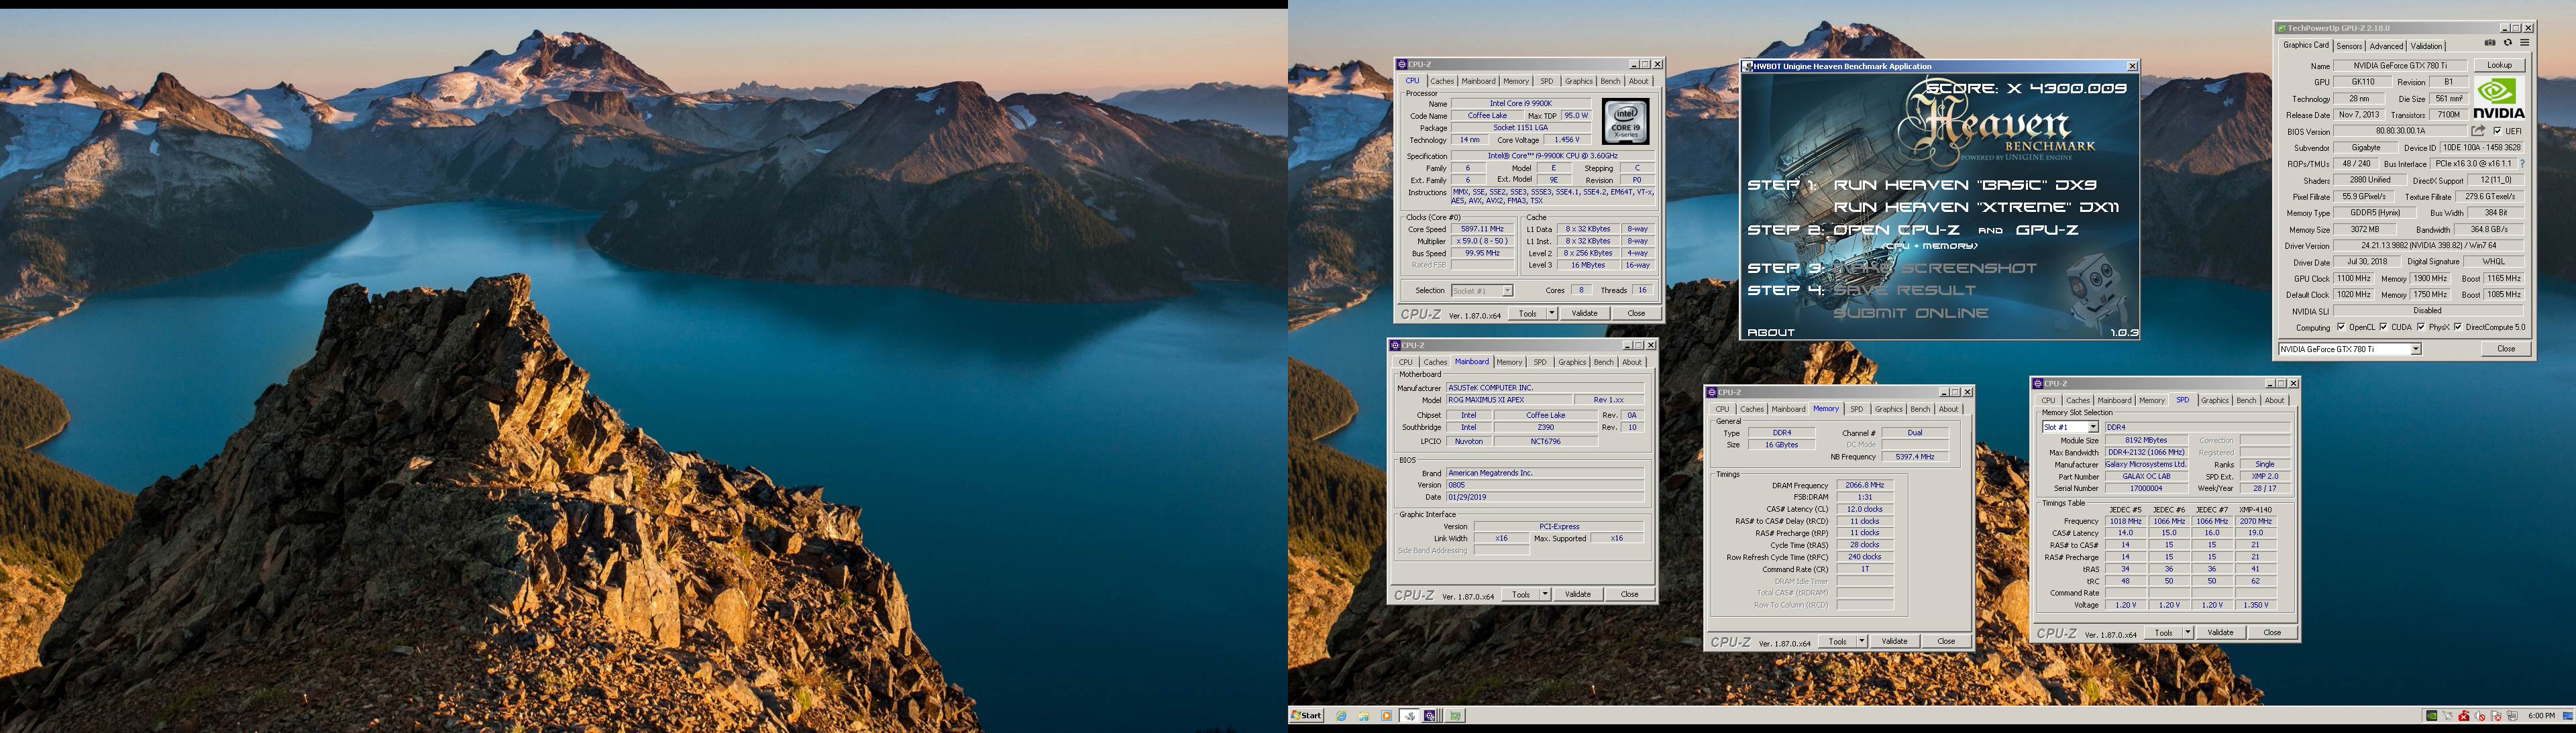
Task: Click Close button in GPU-Z
Action: point(2506,349)
